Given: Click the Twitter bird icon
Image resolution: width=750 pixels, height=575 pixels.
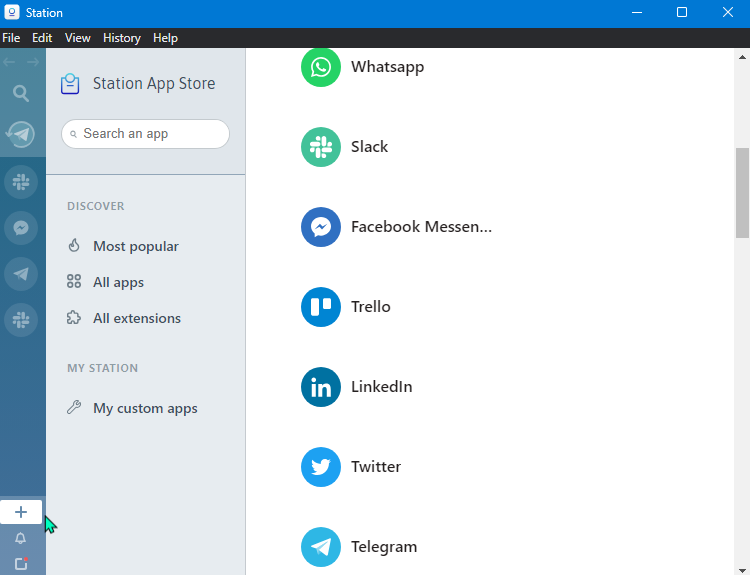Looking at the screenshot, I should click(x=321, y=467).
